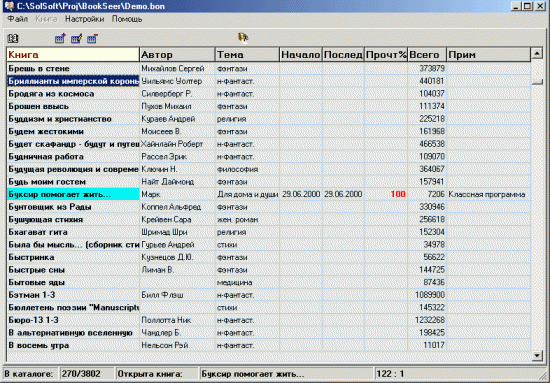Image resolution: width=550 pixels, height=383 pixels.
Task: Click the Начало column header
Action: click(x=301, y=55)
